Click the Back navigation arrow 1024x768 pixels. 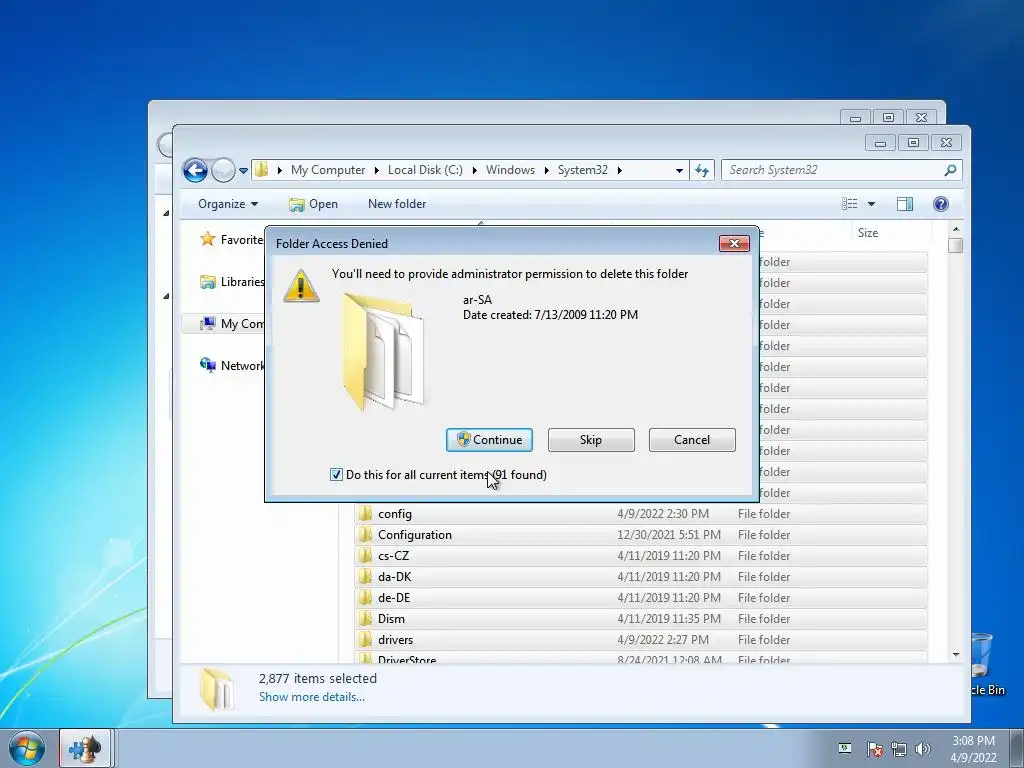click(195, 170)
